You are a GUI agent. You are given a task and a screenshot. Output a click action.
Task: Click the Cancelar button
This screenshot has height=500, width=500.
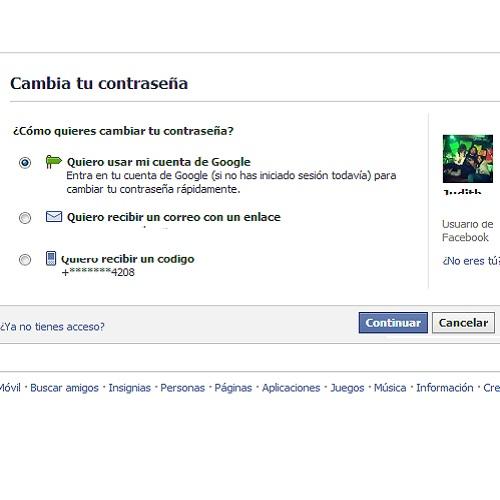click(463, 323)
